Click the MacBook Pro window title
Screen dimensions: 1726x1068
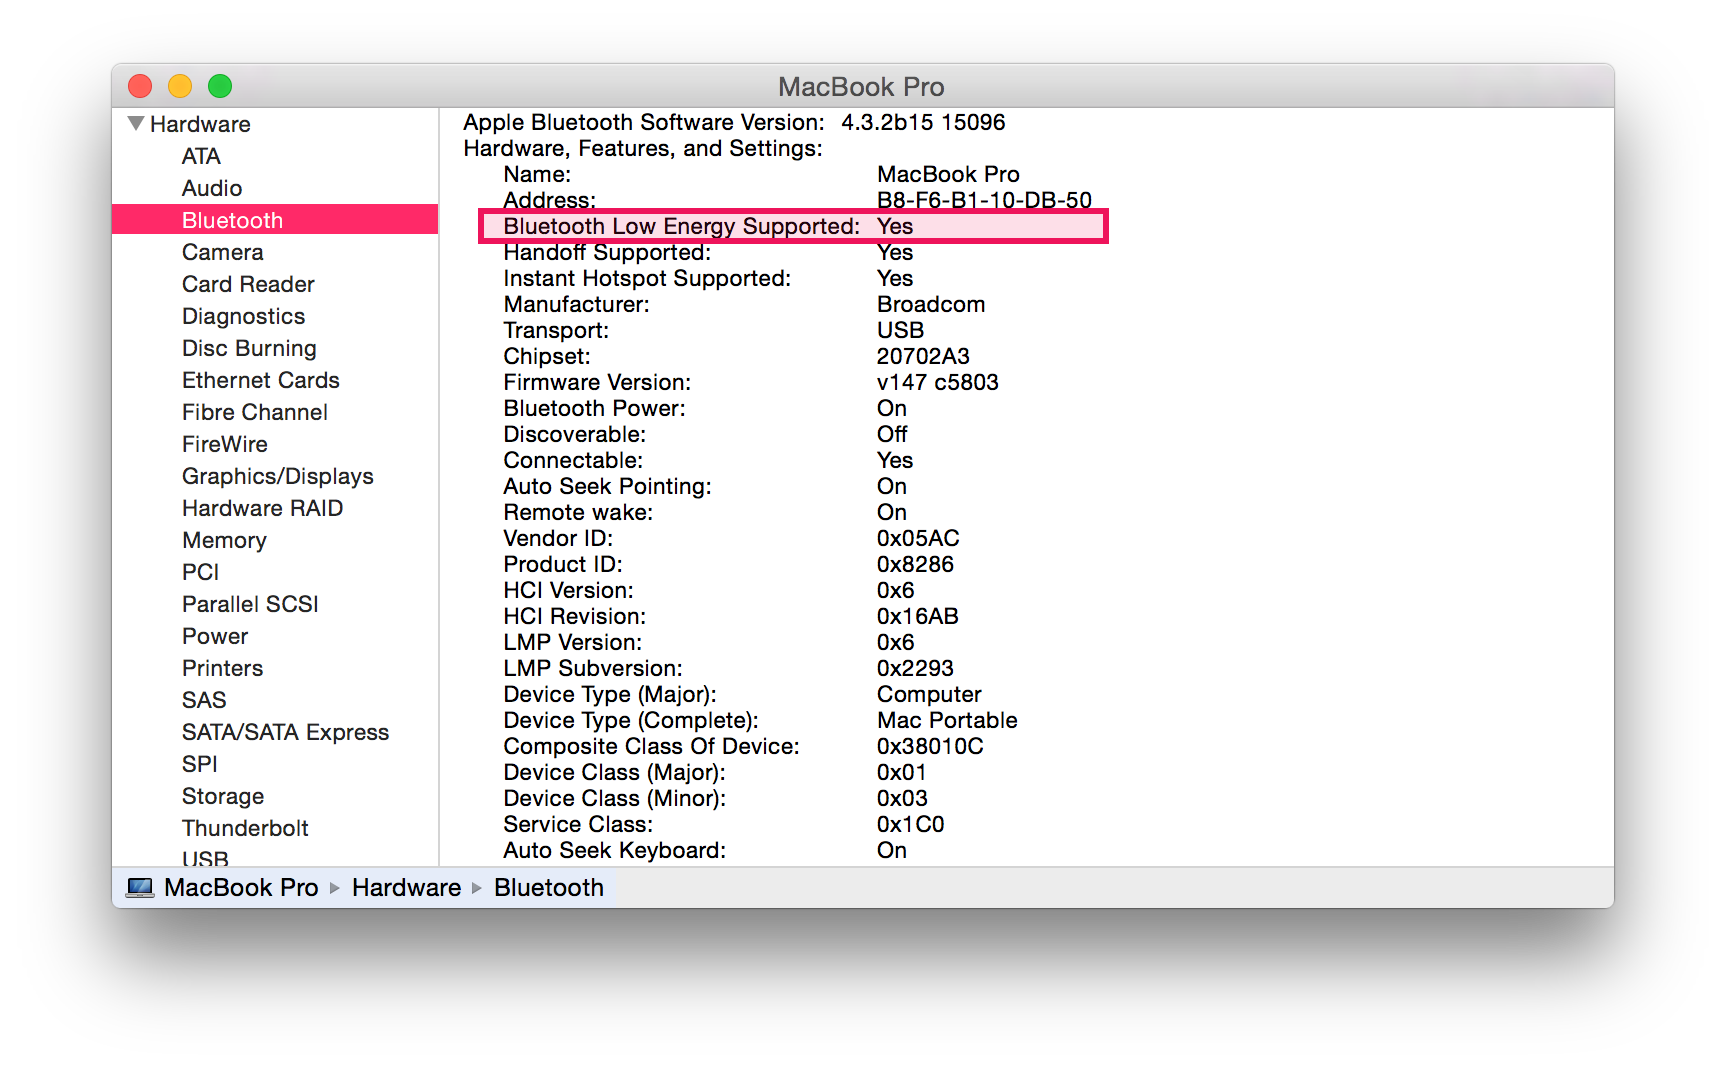pos(861,87)
